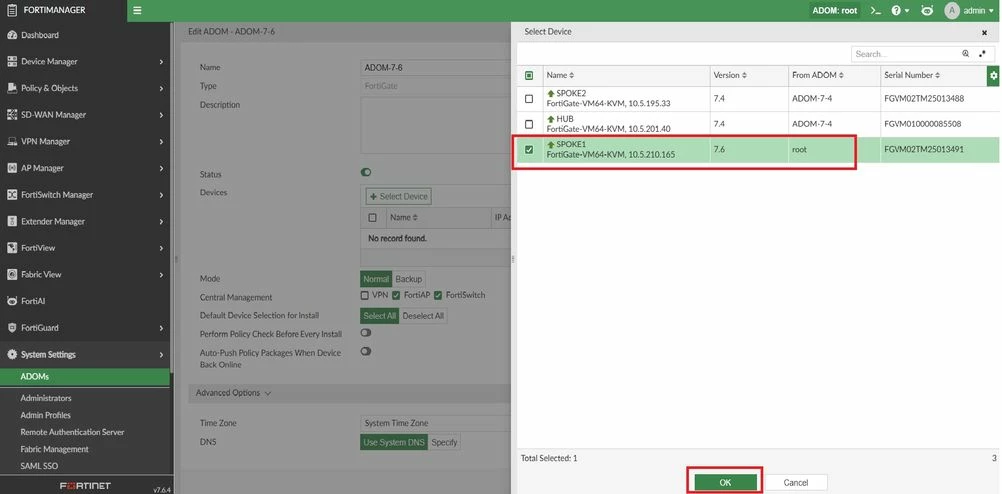Click the Policy & Objects sidebar icon
1002x494 pixels.
click(x=12, y=88)
